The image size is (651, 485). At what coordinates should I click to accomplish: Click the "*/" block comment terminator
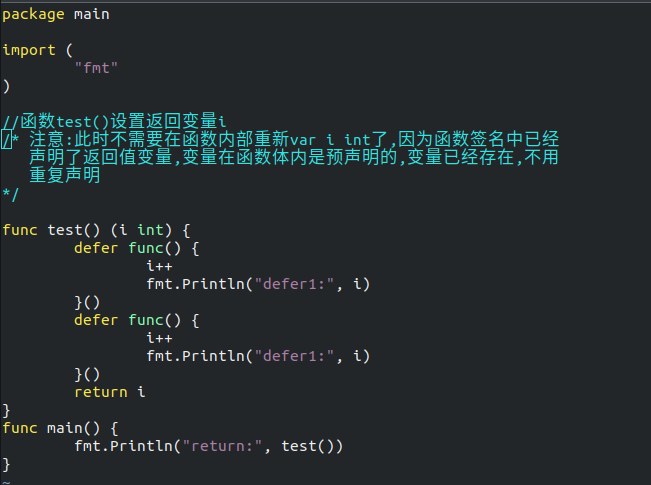(x=10, y=194)
